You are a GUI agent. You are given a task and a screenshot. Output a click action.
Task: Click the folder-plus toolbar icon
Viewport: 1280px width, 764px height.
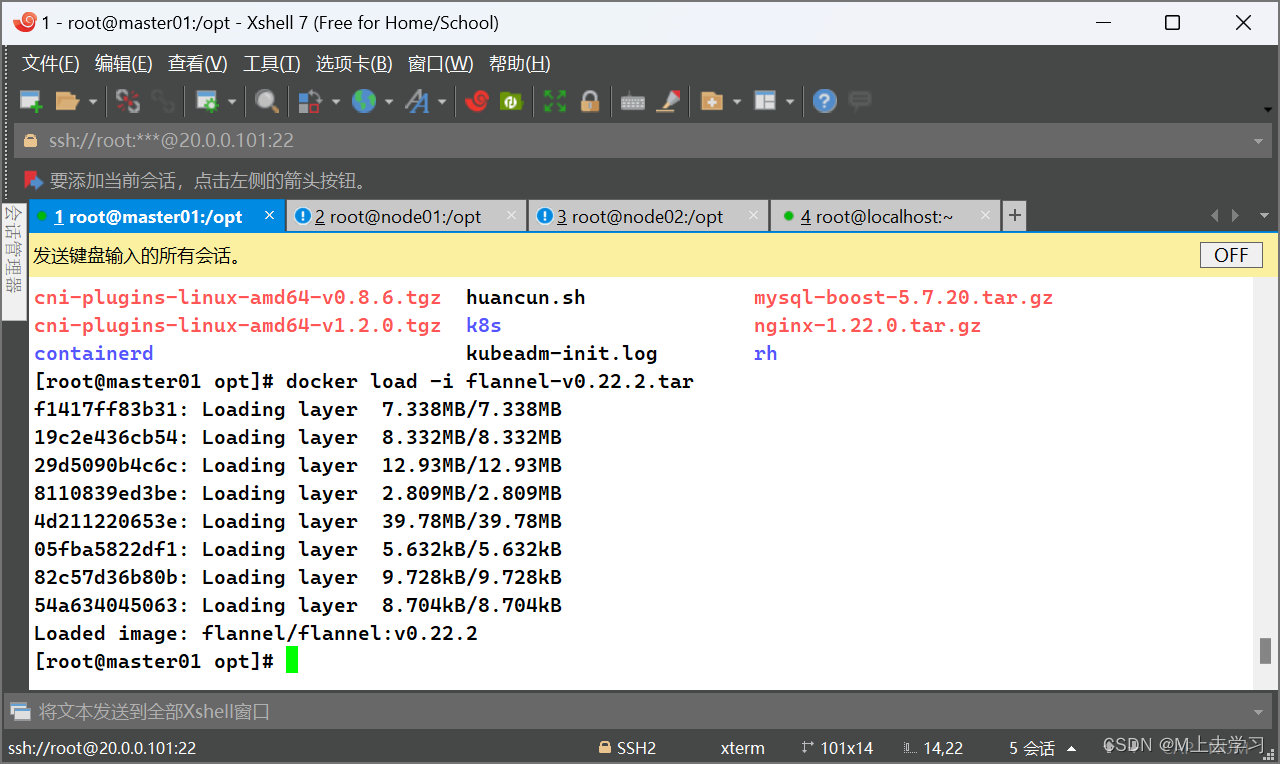(711, 101)
